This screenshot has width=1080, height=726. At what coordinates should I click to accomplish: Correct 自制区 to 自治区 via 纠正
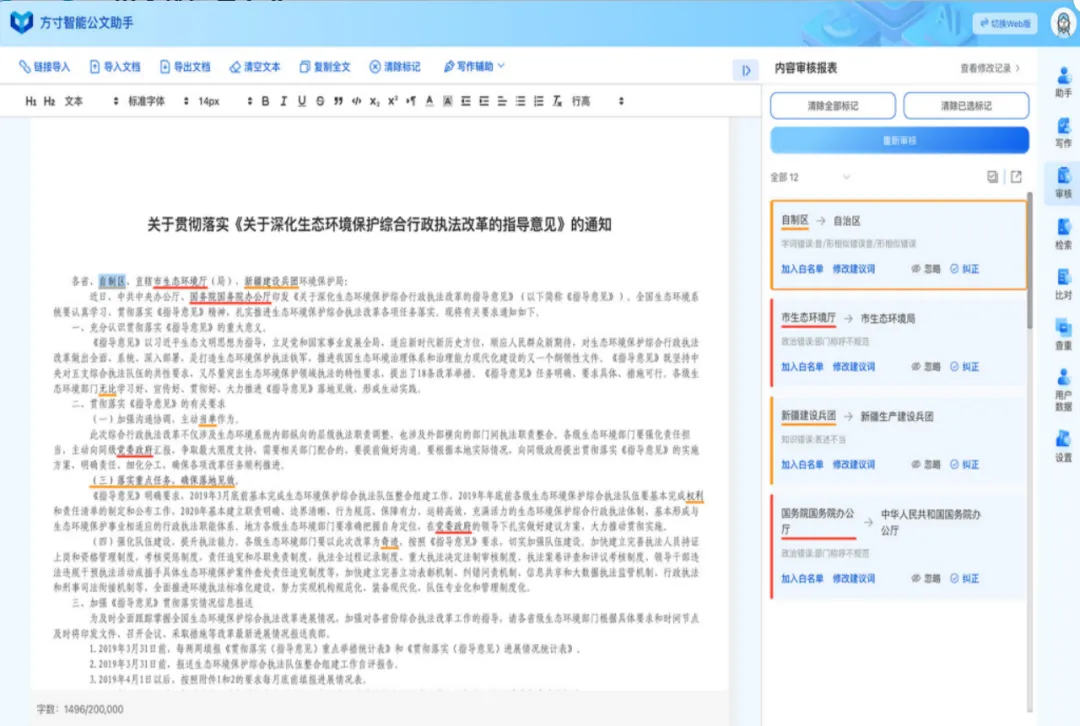click(964, 269)
